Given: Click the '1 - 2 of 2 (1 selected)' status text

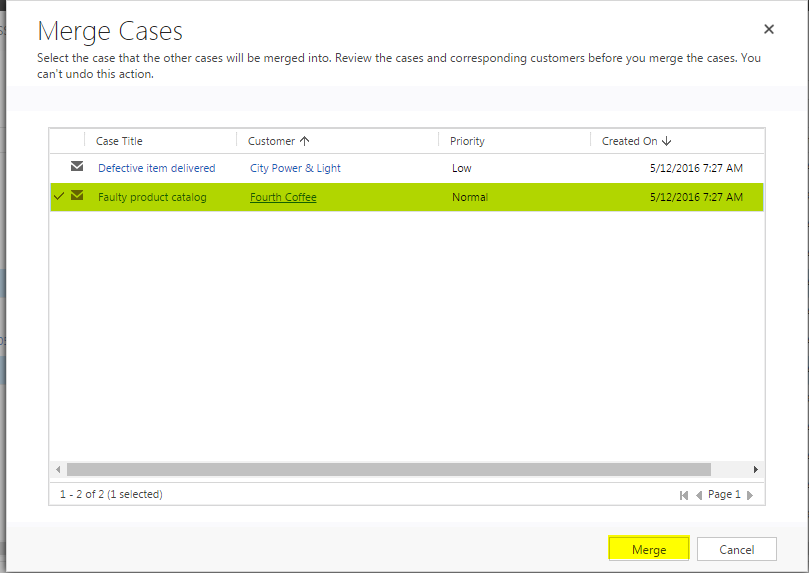Looking at the screenshot, I should tap(111, 494).
